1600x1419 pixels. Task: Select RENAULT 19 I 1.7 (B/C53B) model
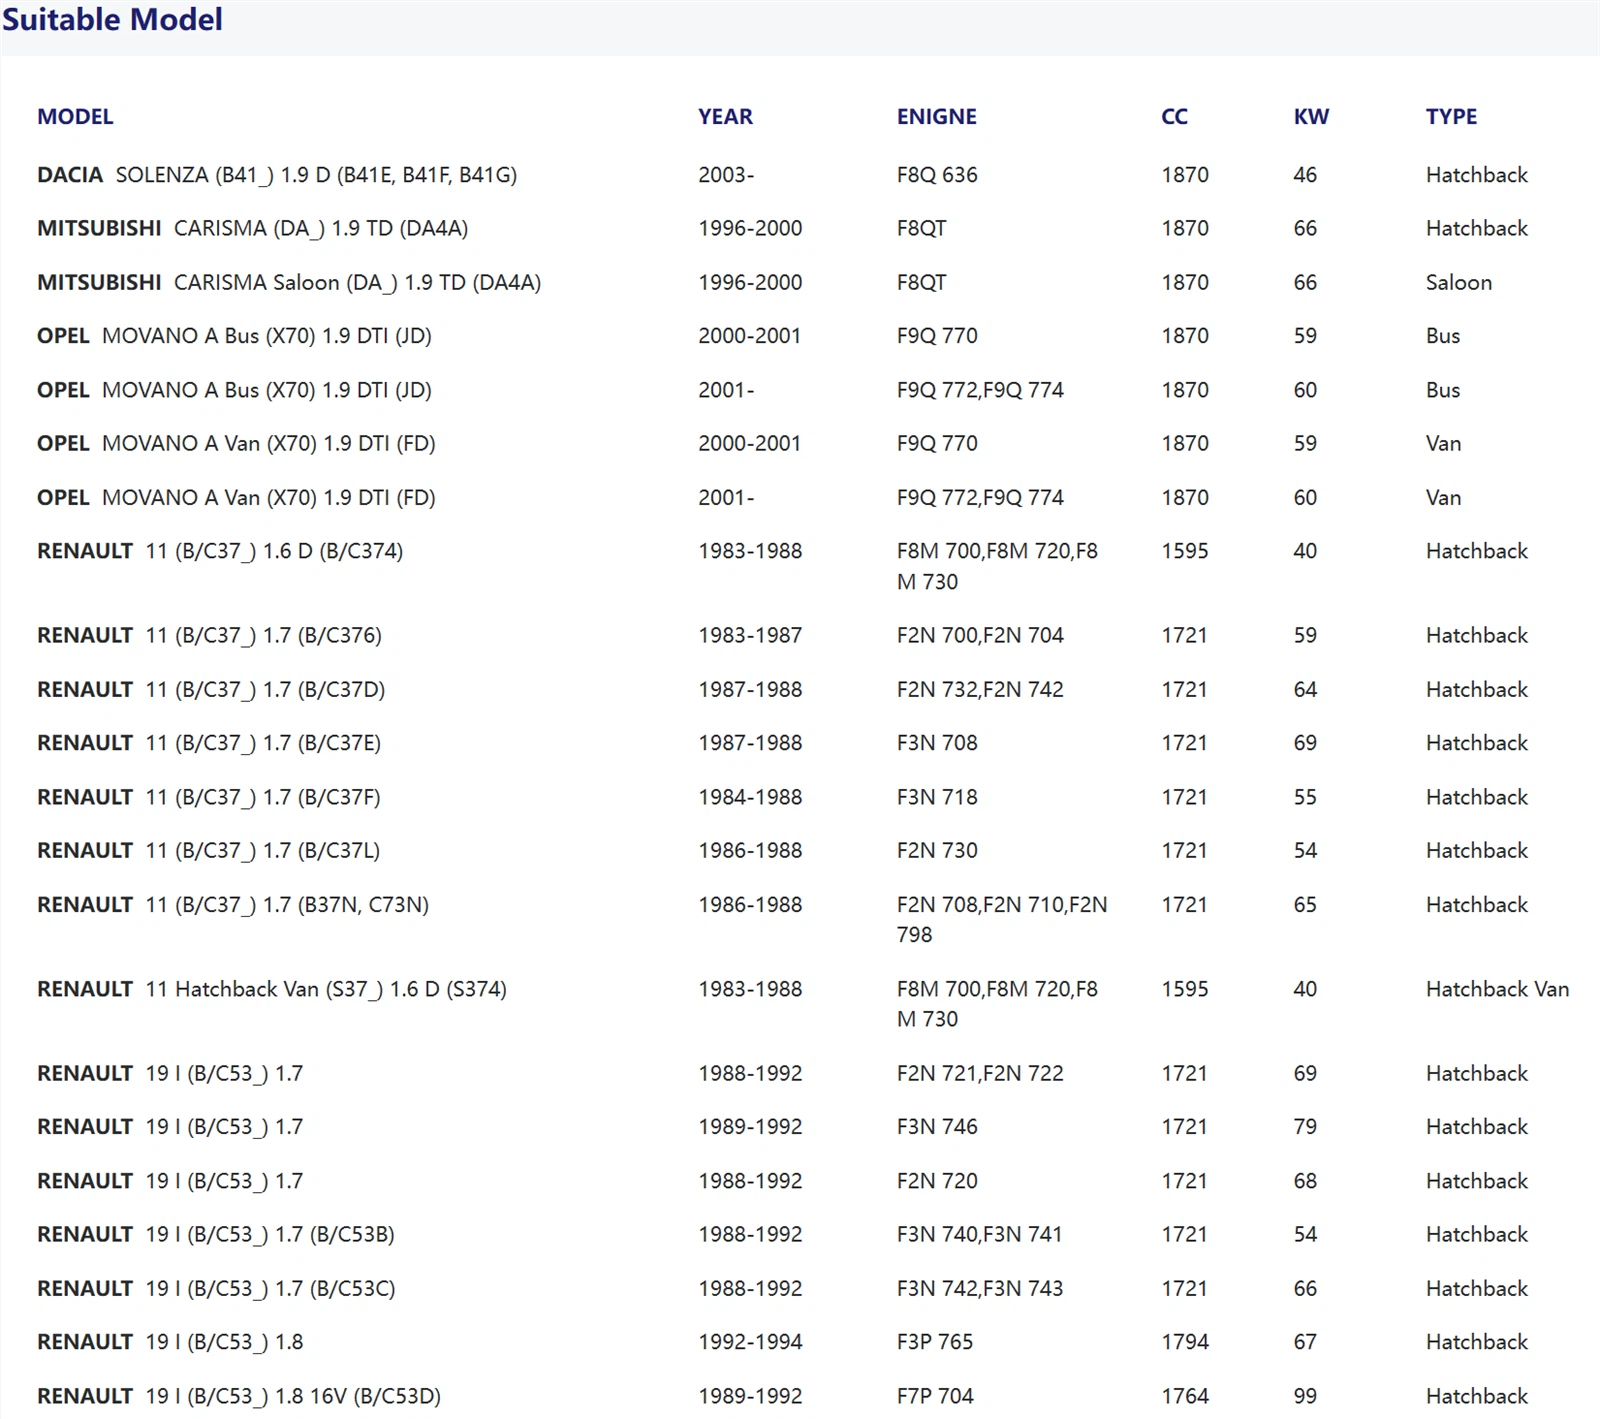point(216,1234)
